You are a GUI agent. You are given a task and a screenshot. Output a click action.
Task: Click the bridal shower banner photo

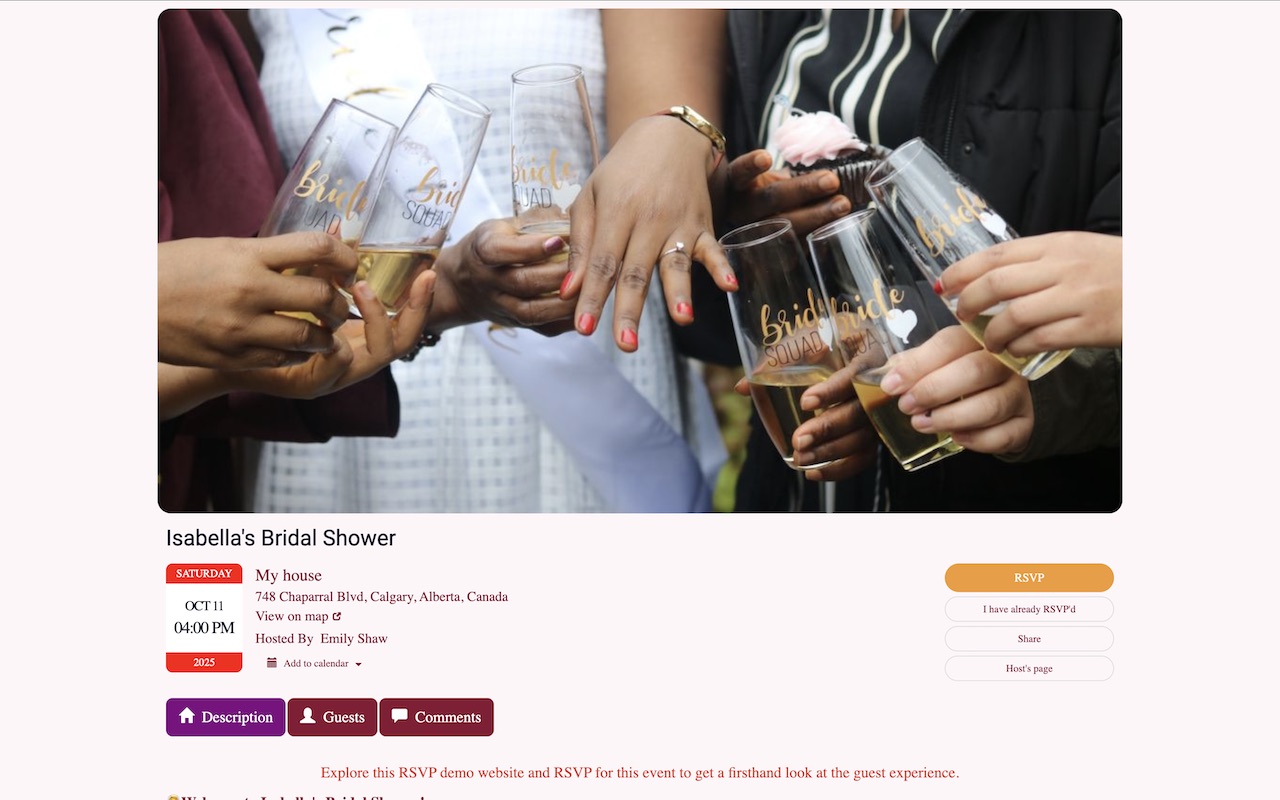[x=640, y=261]
